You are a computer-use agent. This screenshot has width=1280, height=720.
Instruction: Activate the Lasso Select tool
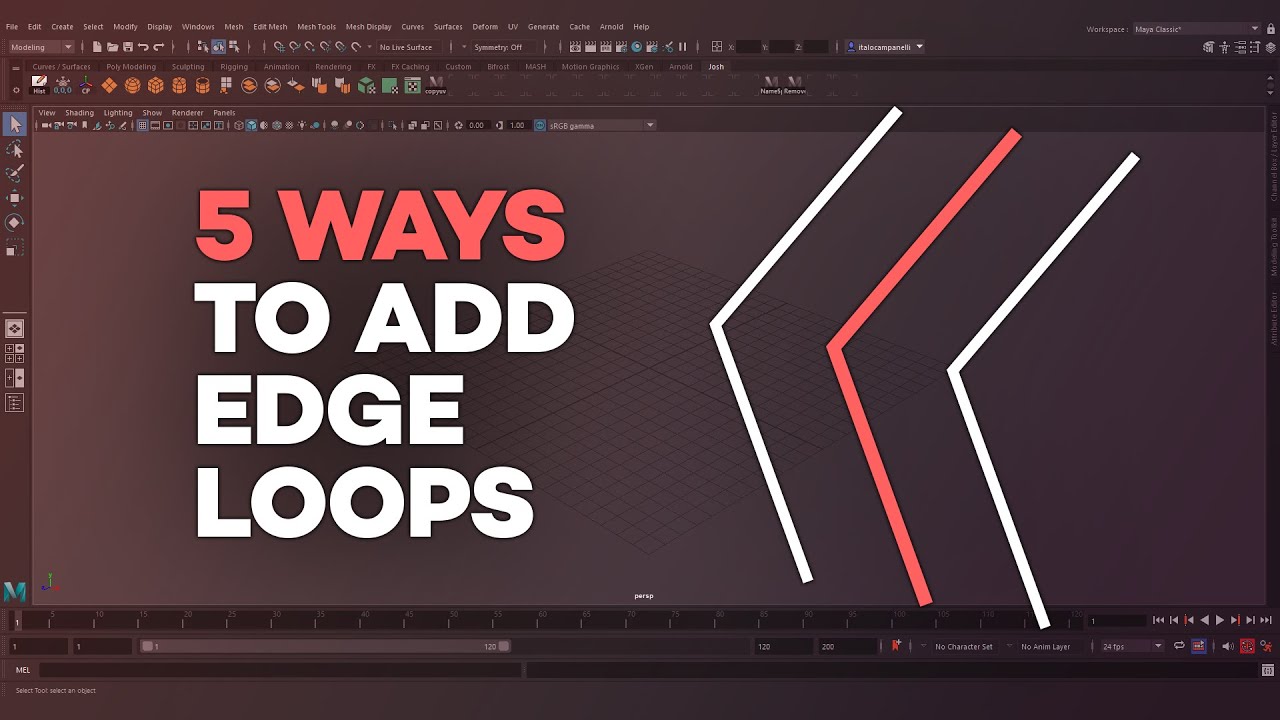15,149
